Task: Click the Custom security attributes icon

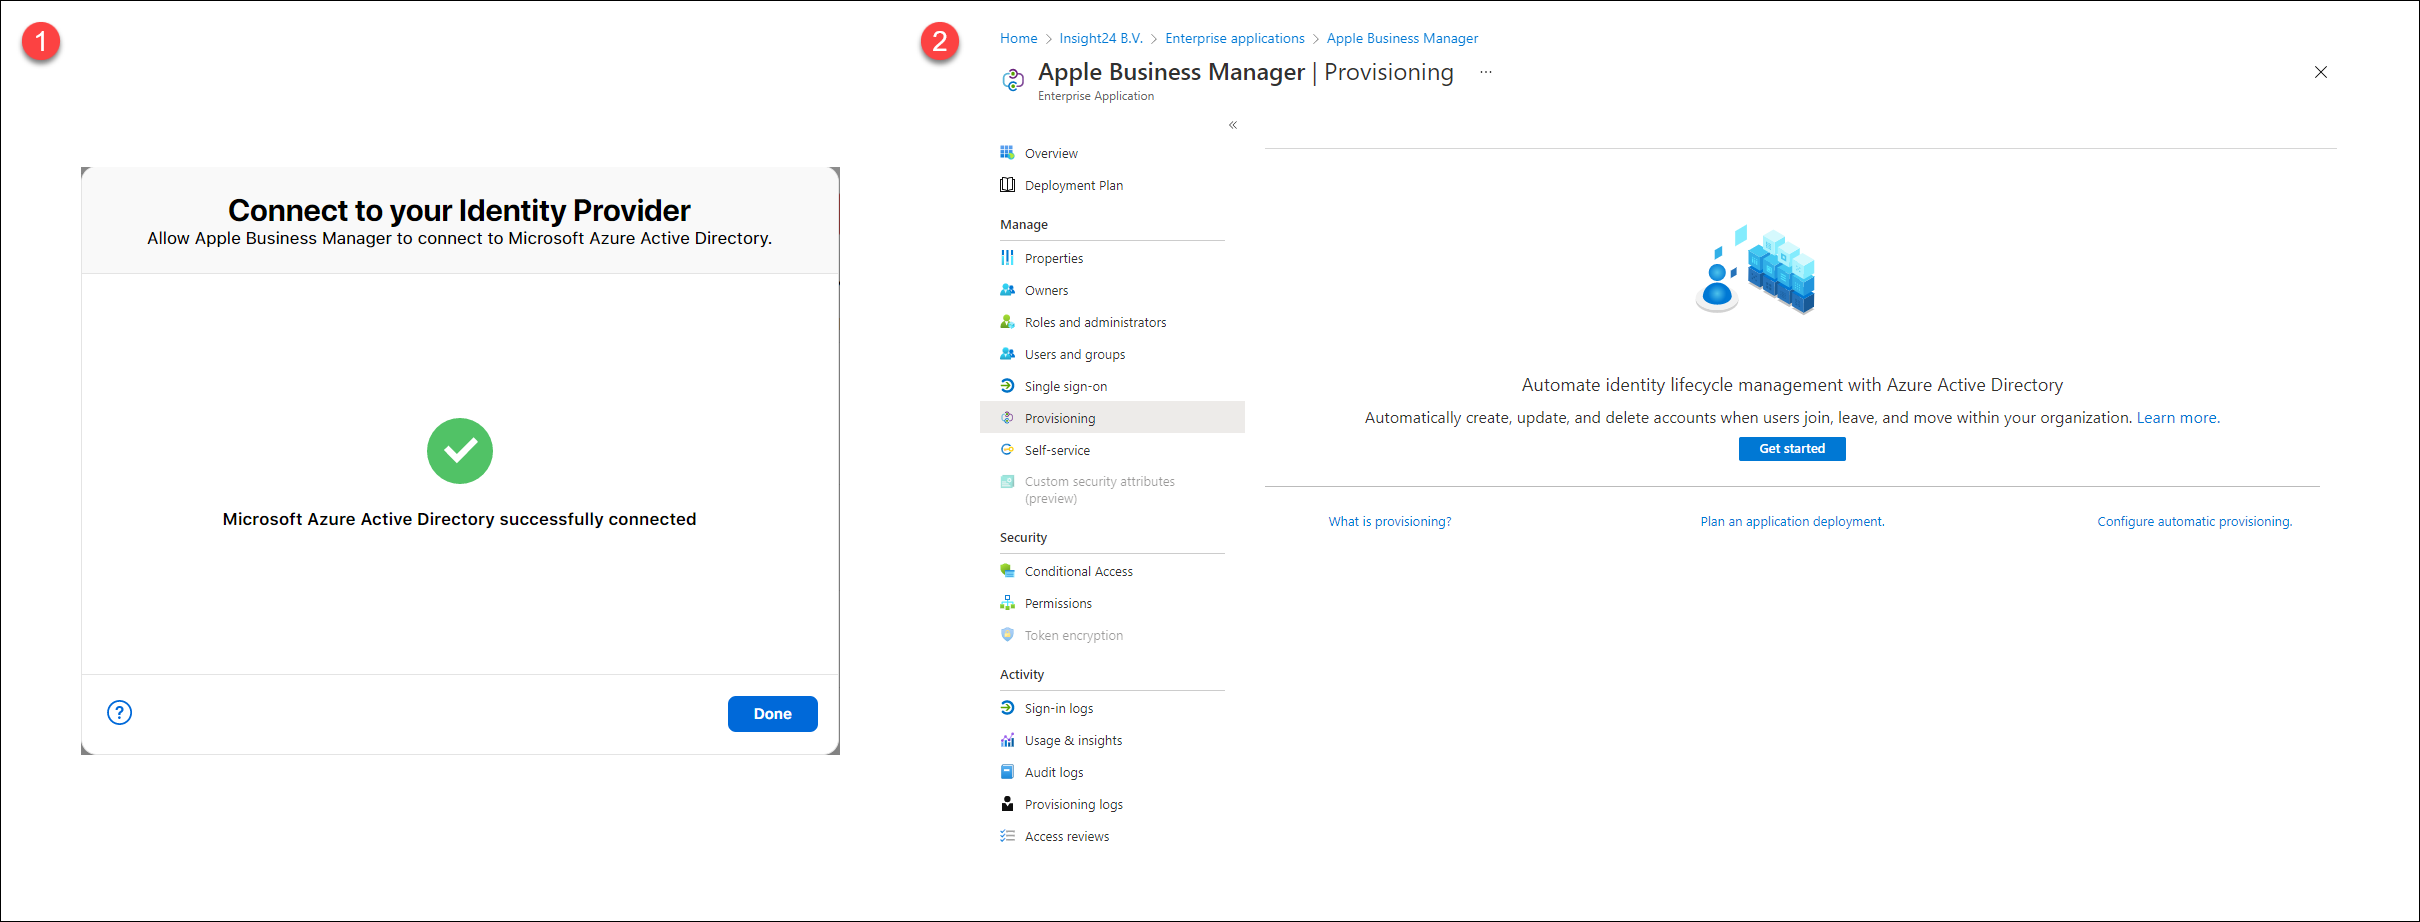Action: point(1007,482)
